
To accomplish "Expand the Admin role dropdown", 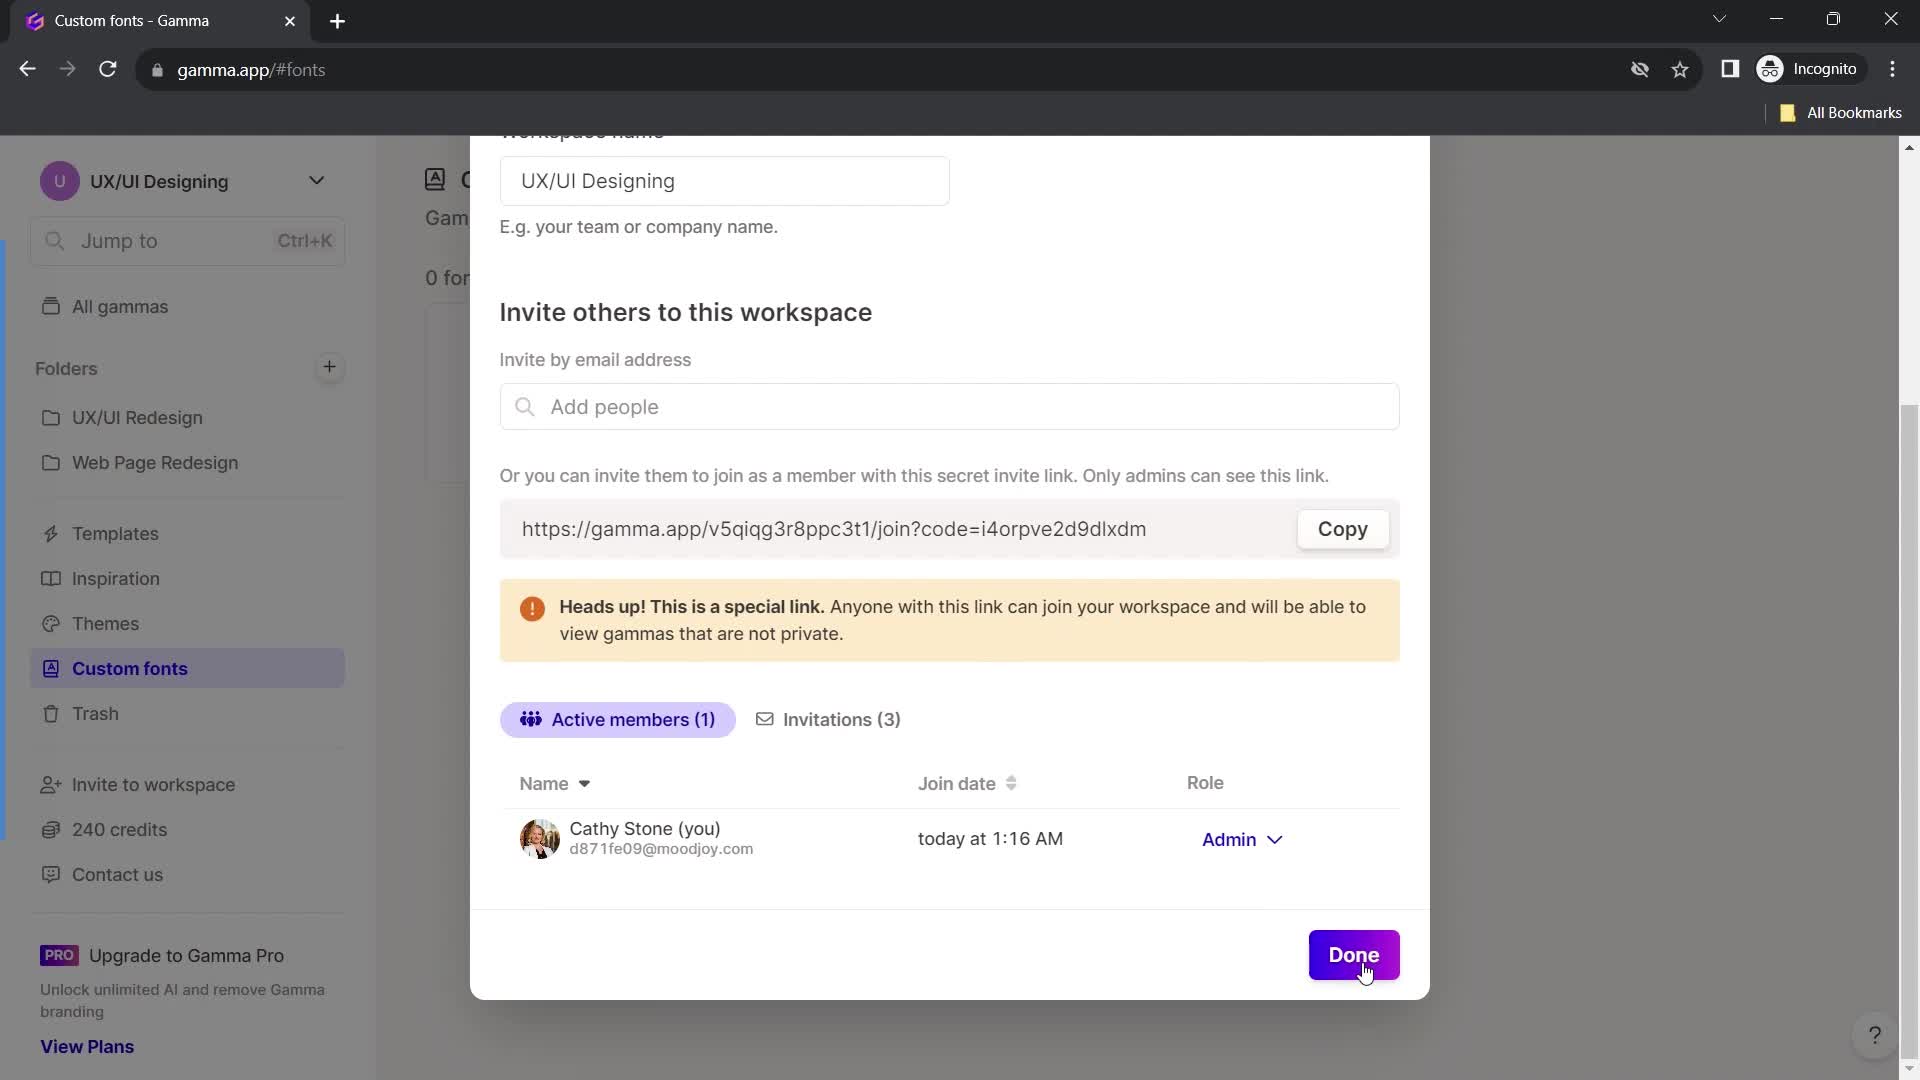I will coord(1240,839).
